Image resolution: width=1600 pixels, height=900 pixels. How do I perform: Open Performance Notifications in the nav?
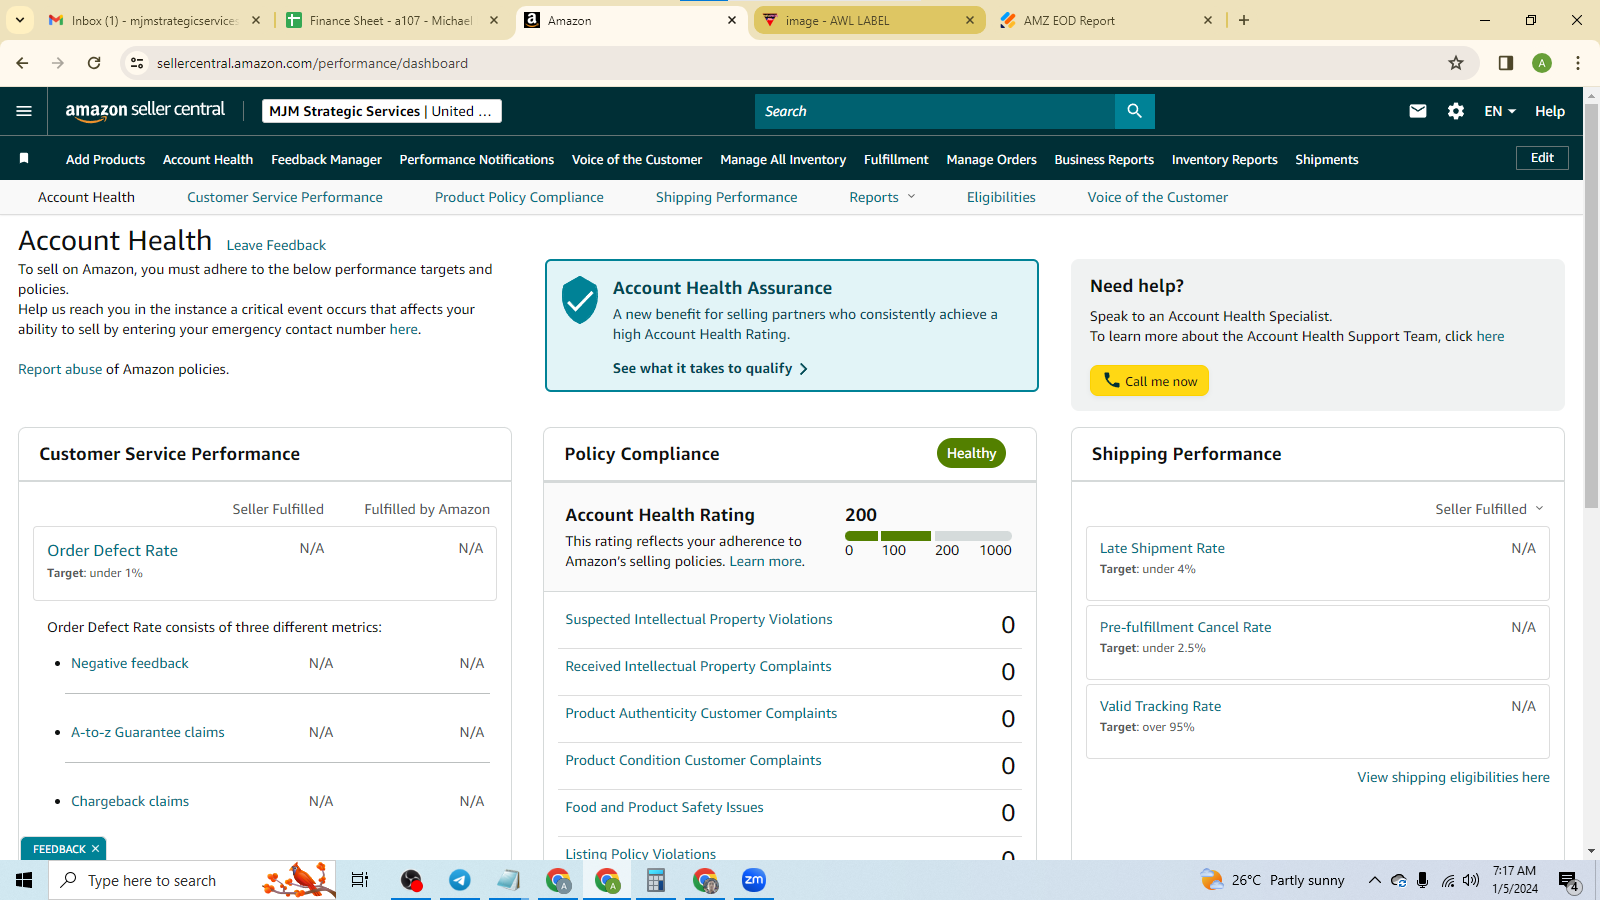coord(476,159)
